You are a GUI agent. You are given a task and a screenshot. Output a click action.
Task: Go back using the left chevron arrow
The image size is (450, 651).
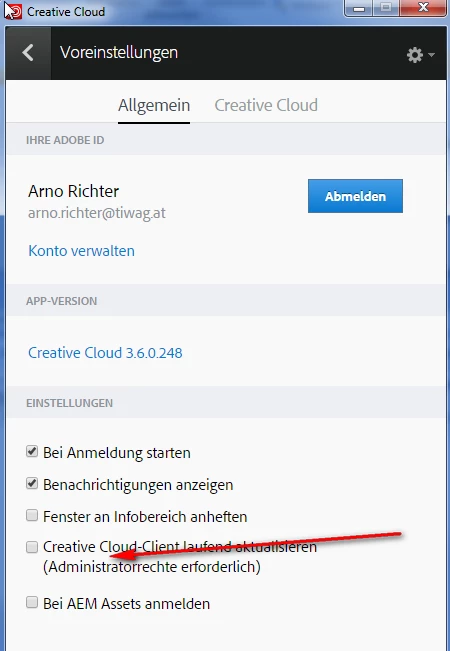tap(28, 53)
